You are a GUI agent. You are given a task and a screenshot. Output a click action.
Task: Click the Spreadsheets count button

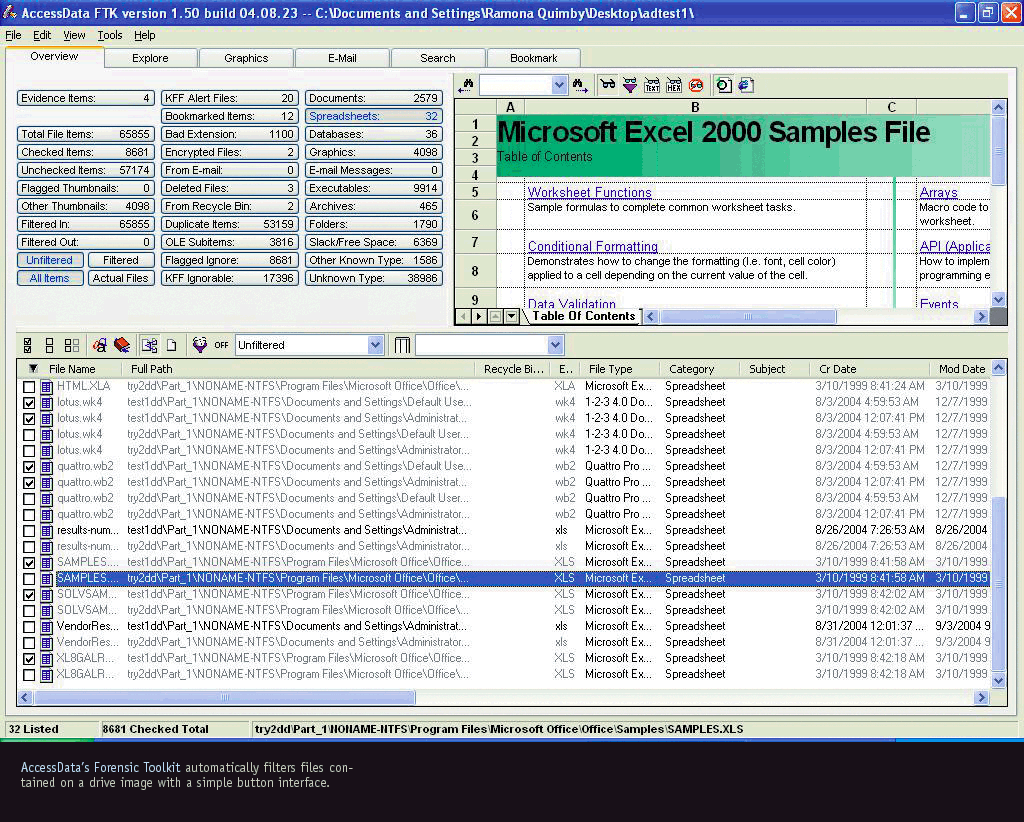click(x=373, y=116)
